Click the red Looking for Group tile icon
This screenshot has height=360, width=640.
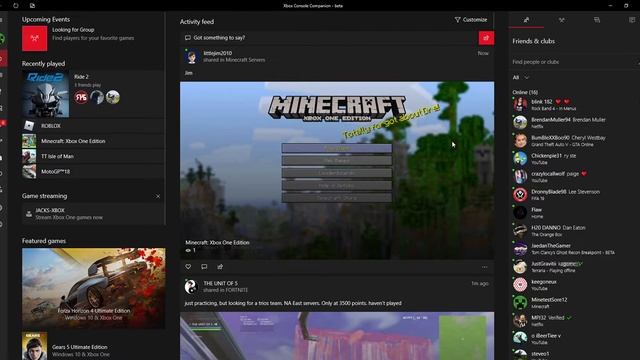(35, 38)
